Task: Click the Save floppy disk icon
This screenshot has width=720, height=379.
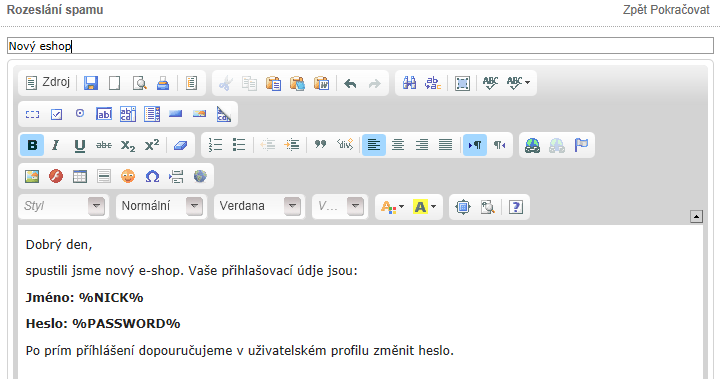Action: [91, 83]
